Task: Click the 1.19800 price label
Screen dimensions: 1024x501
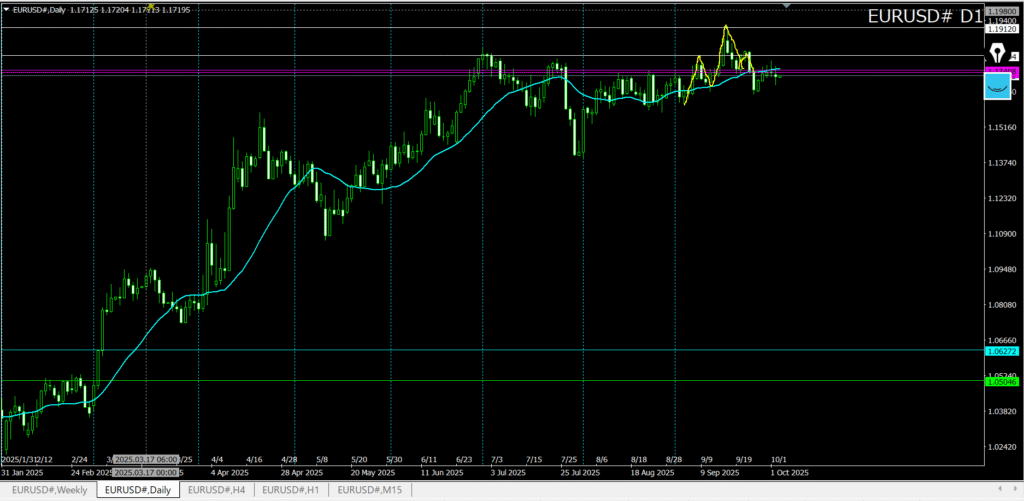Action: (1001, 11)
